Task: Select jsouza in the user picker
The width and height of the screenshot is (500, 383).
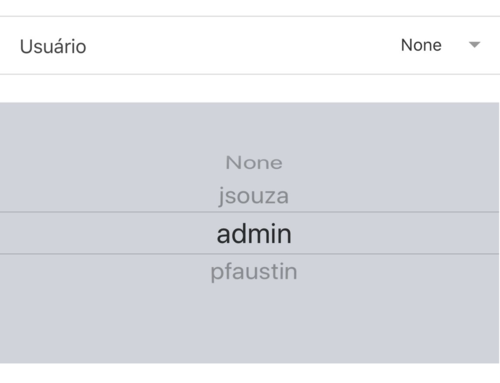Action: pos(254,196)
